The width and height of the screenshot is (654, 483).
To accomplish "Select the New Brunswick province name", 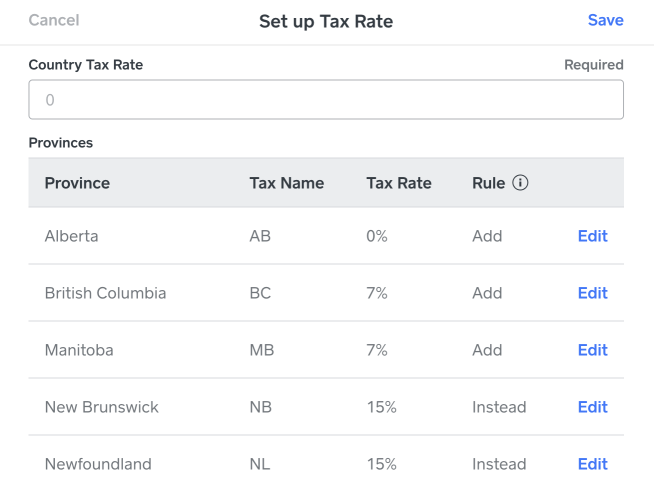I will pyautogui.click(x=101, y=407).
